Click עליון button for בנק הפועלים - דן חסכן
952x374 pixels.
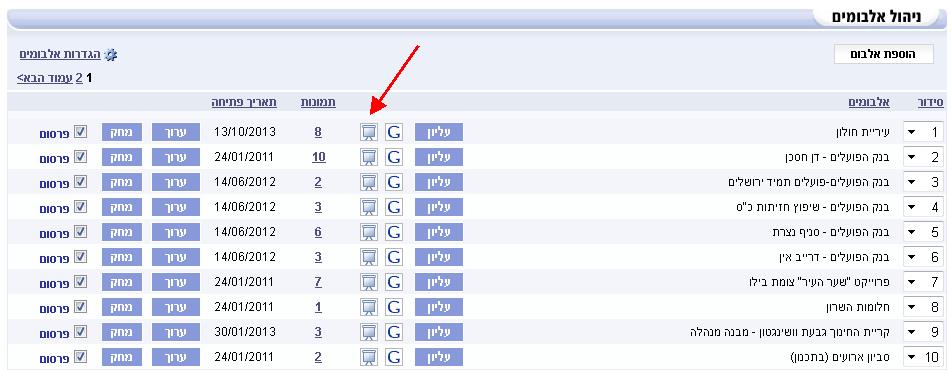point(439,157)
